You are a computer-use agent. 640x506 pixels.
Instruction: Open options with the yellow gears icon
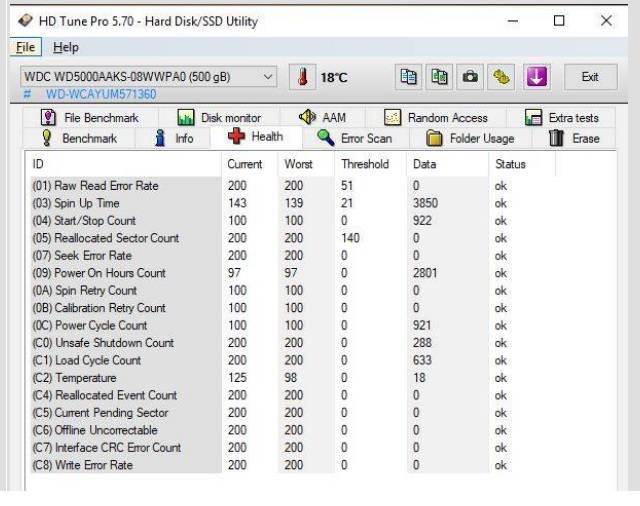click(x=501, y=77)
